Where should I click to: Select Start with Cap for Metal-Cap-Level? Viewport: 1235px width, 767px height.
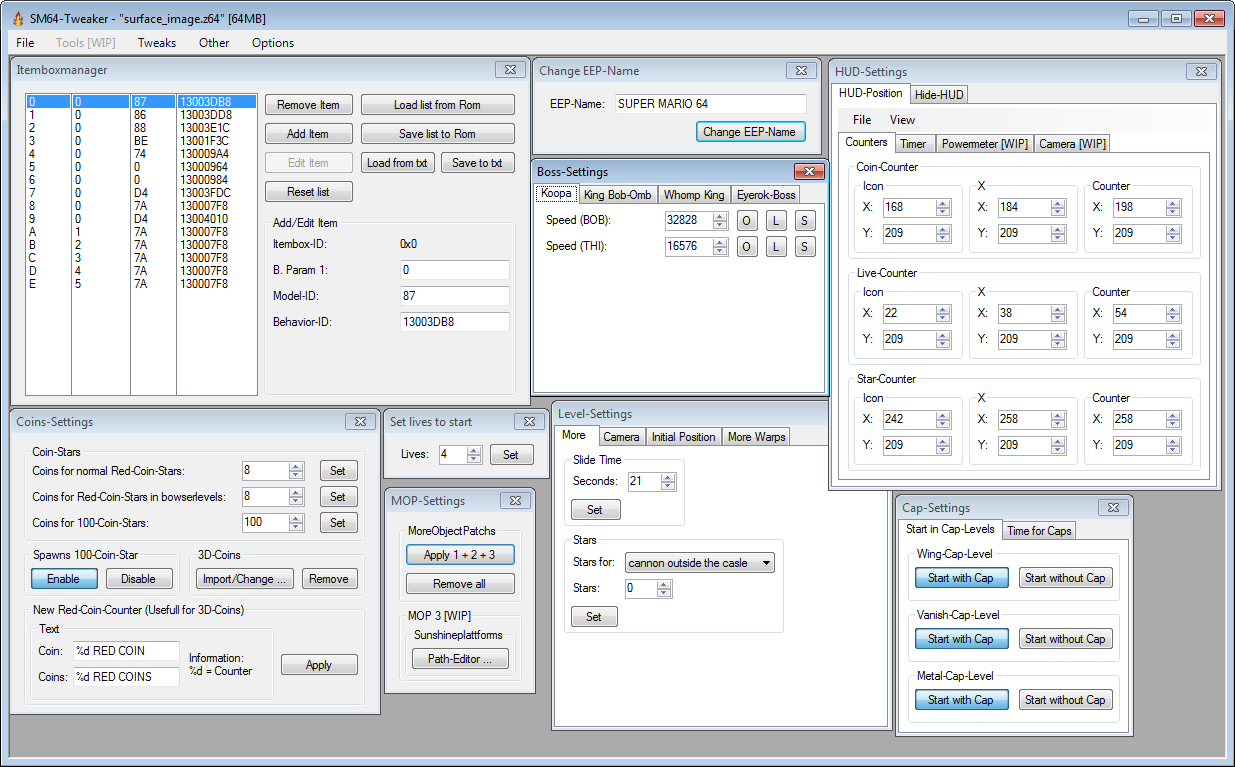tap(960, 700)
